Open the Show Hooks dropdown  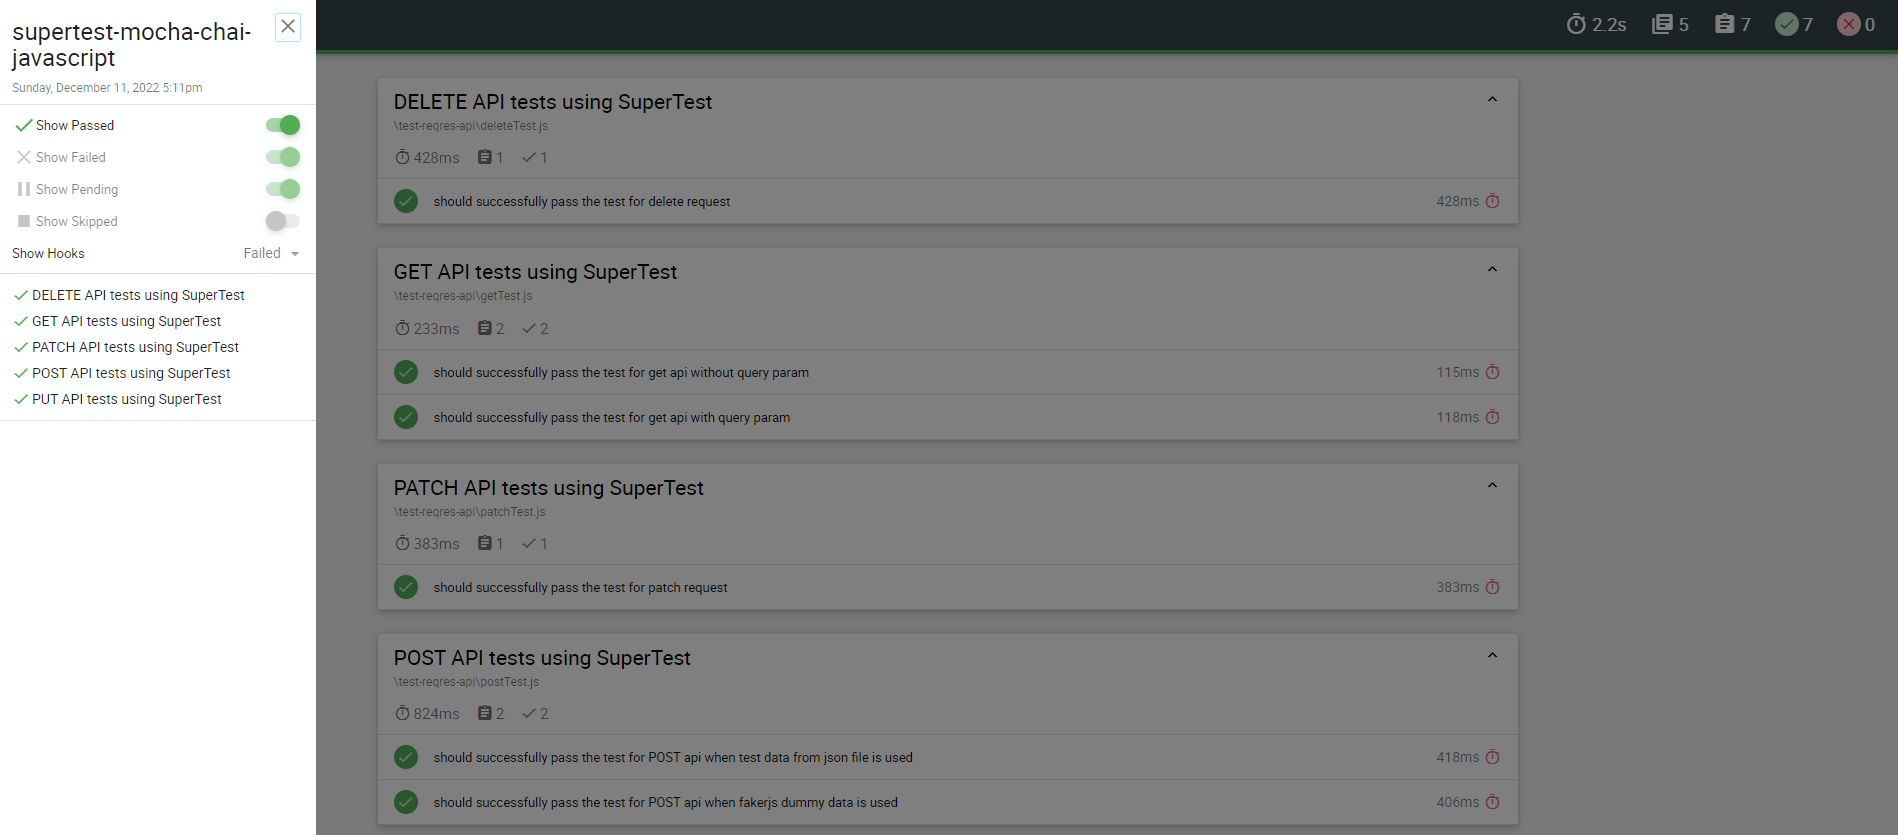tap(271, 253)
